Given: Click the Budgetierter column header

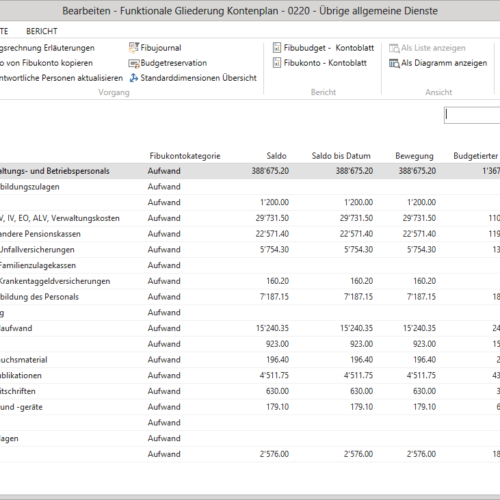Looking at the screenshot, I should point(476,156).
